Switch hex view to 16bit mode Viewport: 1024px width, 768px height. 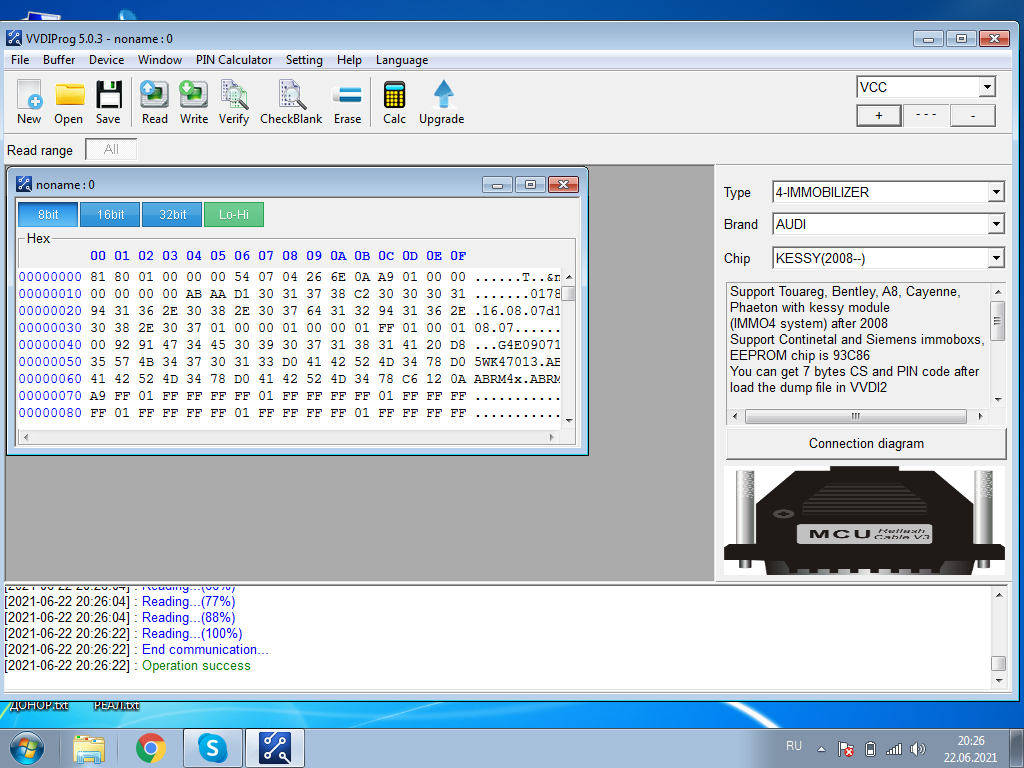click(x=110, y=214)
